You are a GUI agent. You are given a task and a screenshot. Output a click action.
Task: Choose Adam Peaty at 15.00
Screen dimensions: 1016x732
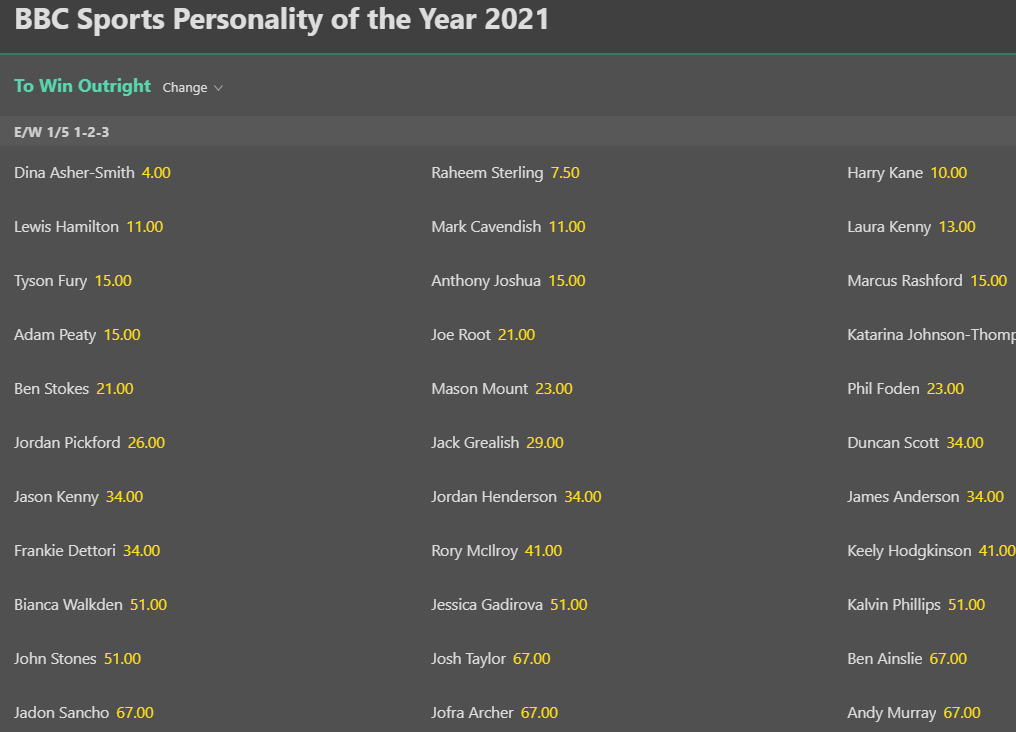tap(122, 335)
